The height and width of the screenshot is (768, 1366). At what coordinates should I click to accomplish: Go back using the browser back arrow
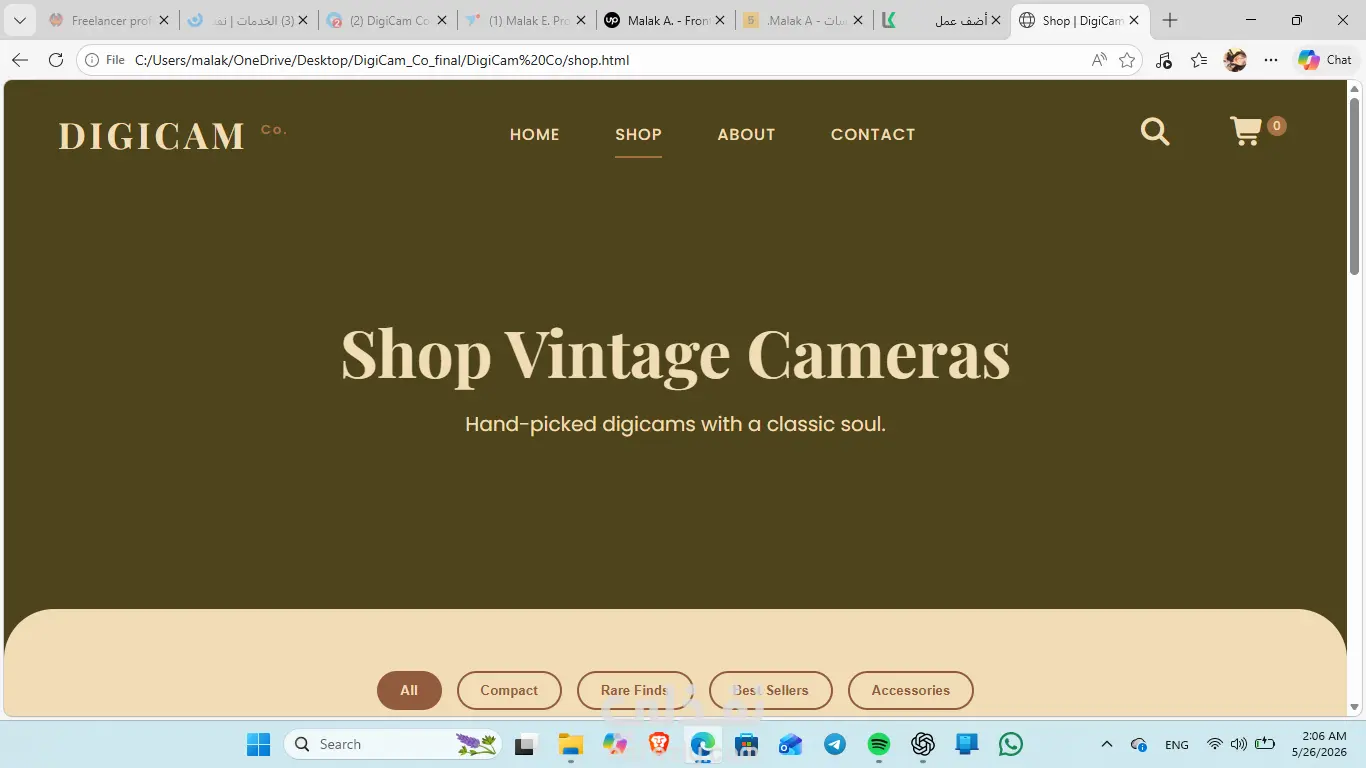pos(20,60)
